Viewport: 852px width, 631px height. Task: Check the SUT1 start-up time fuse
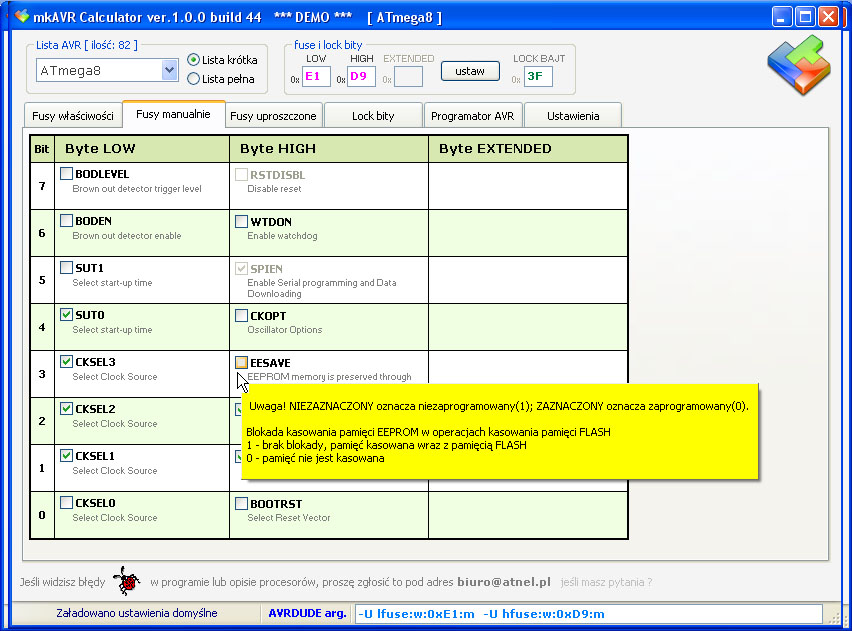[x=66, y=268]
